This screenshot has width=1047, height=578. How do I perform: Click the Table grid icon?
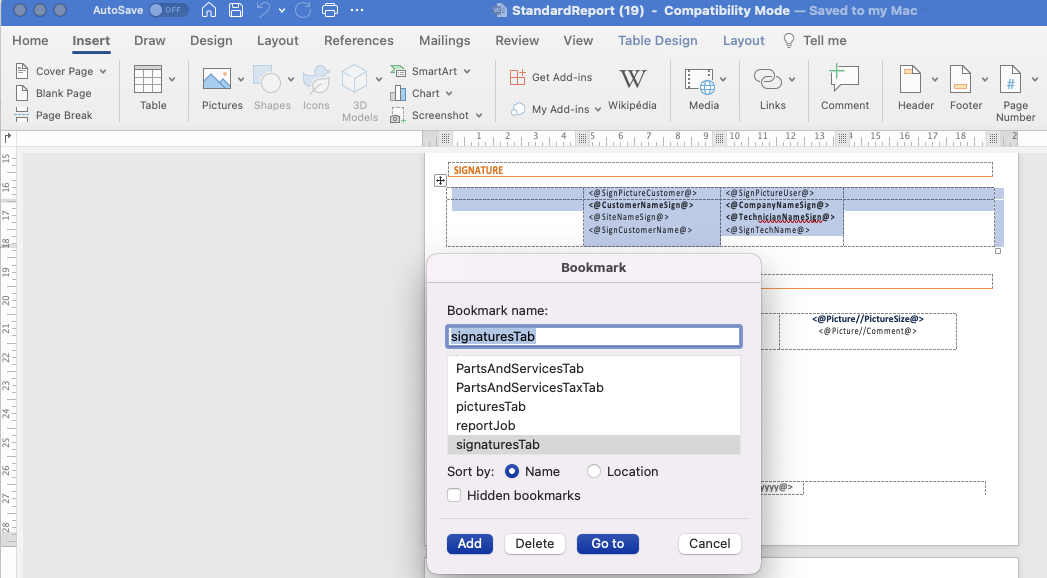click(x=148, y=79)
